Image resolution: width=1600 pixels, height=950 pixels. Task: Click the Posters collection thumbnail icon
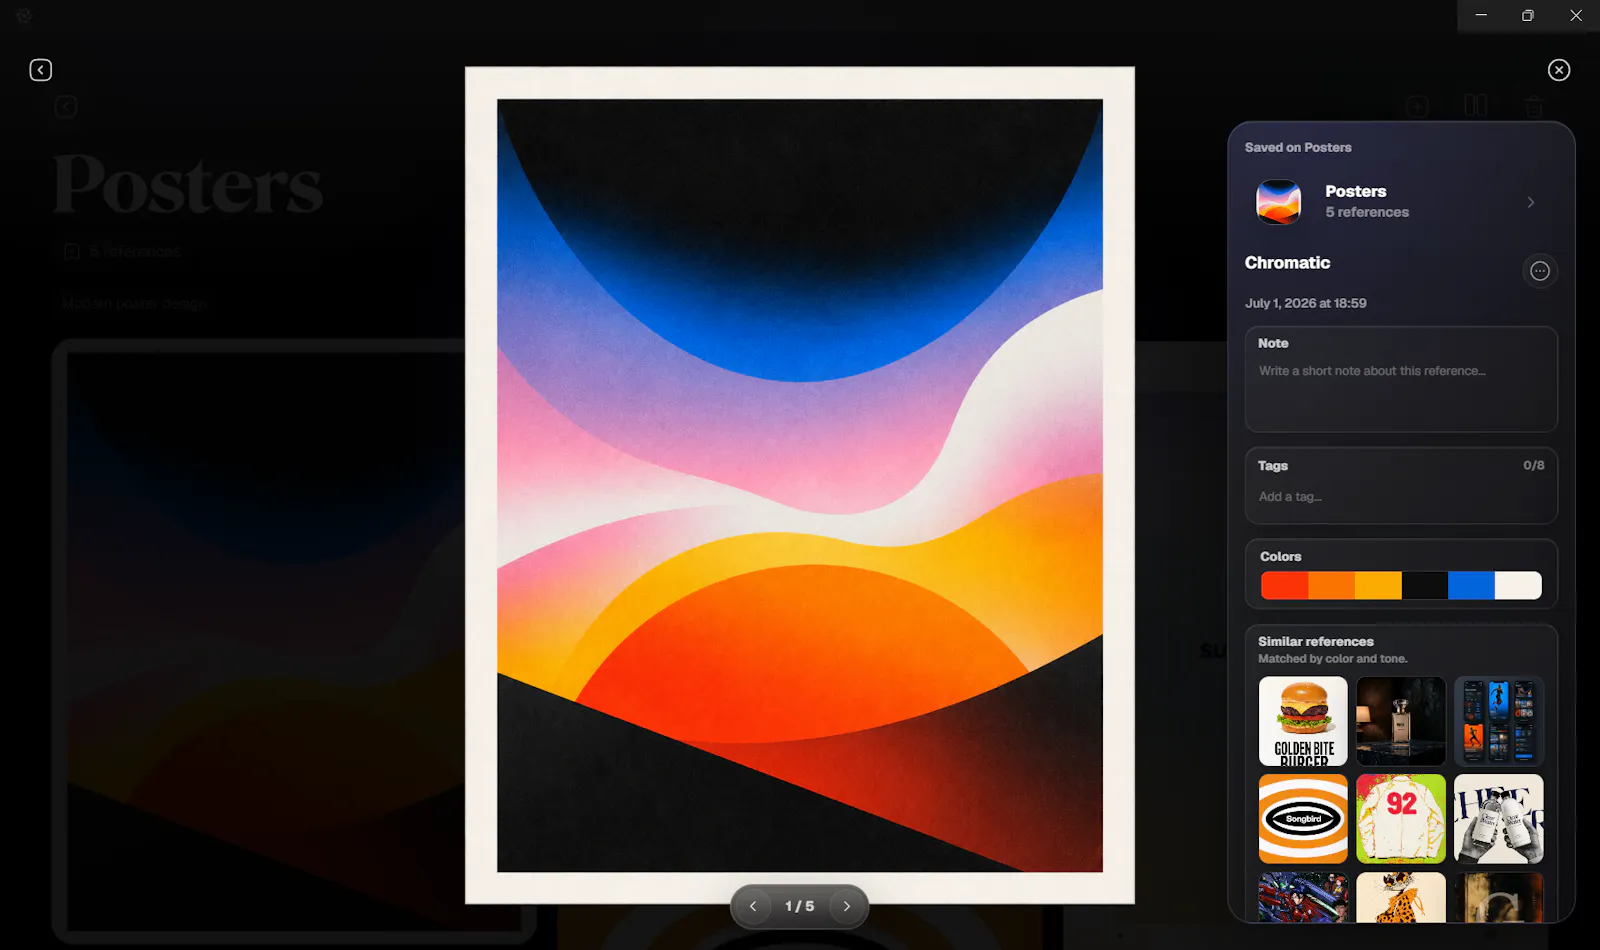coord(1278,202)
